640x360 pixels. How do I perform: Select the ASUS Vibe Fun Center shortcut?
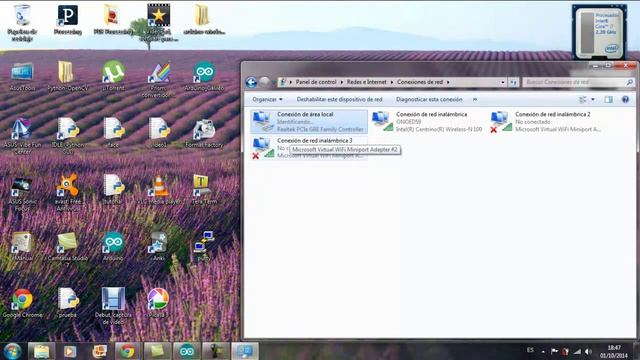pos(22,136)
